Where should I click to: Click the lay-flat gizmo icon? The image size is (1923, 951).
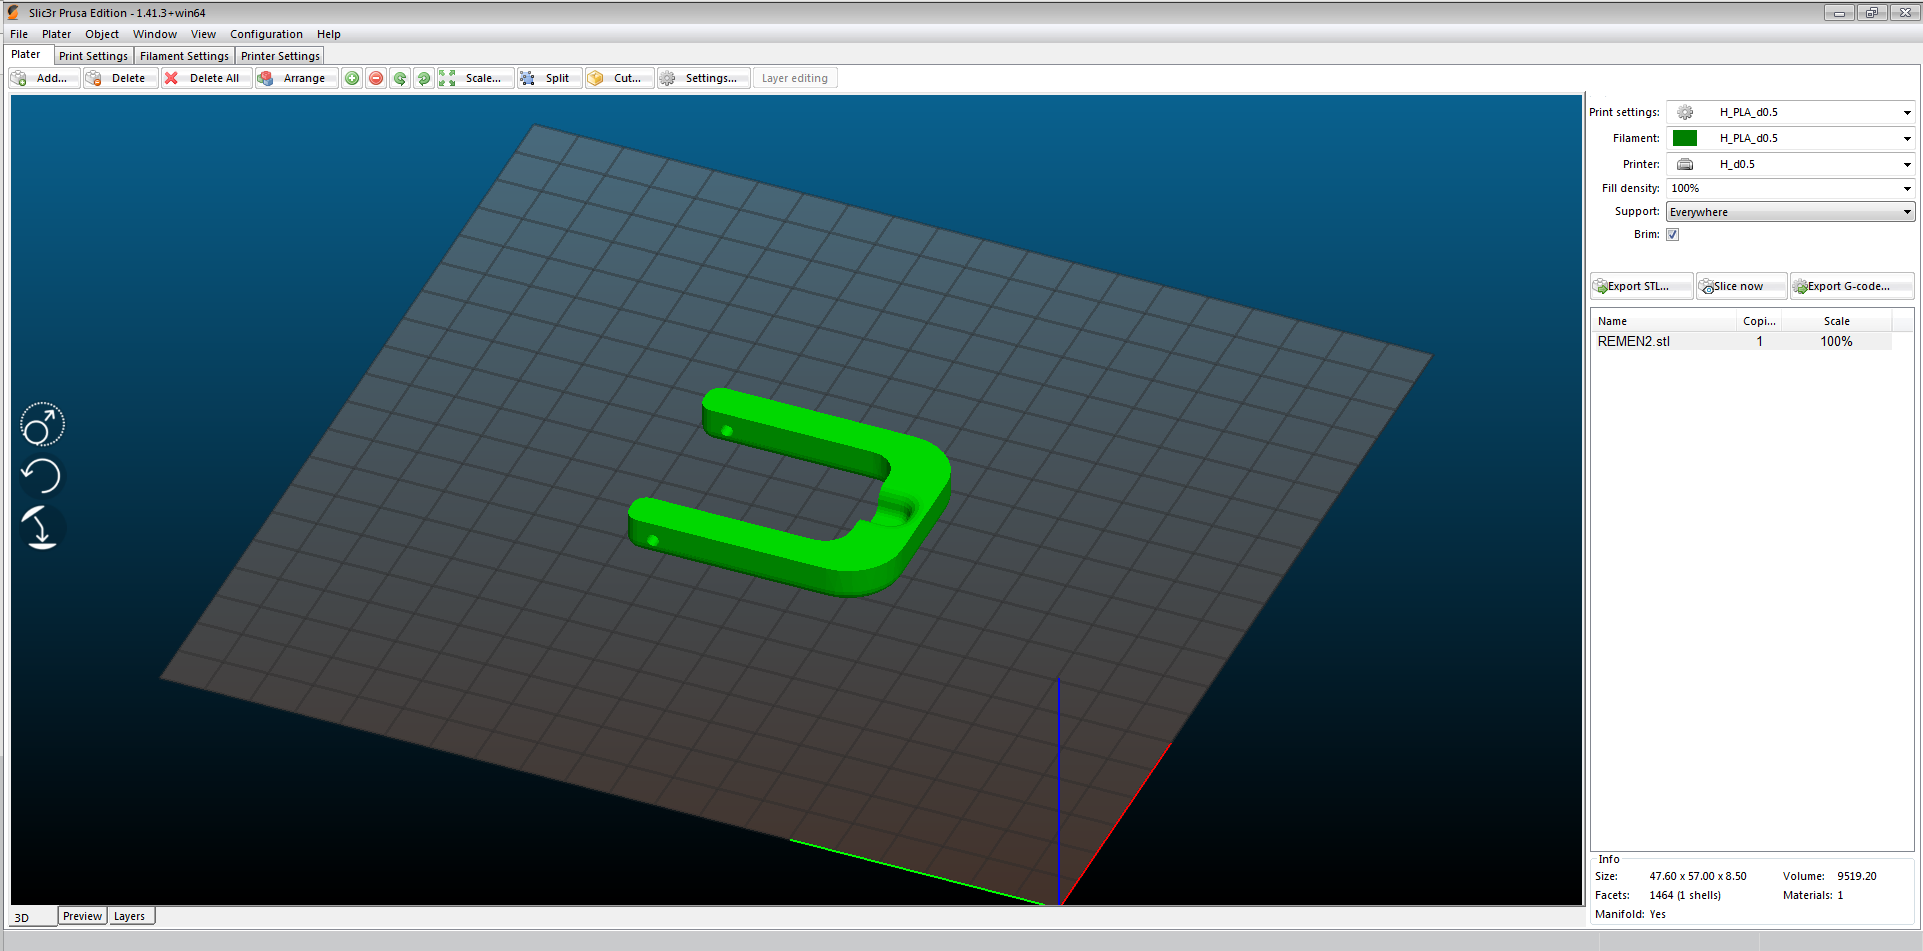42,528
